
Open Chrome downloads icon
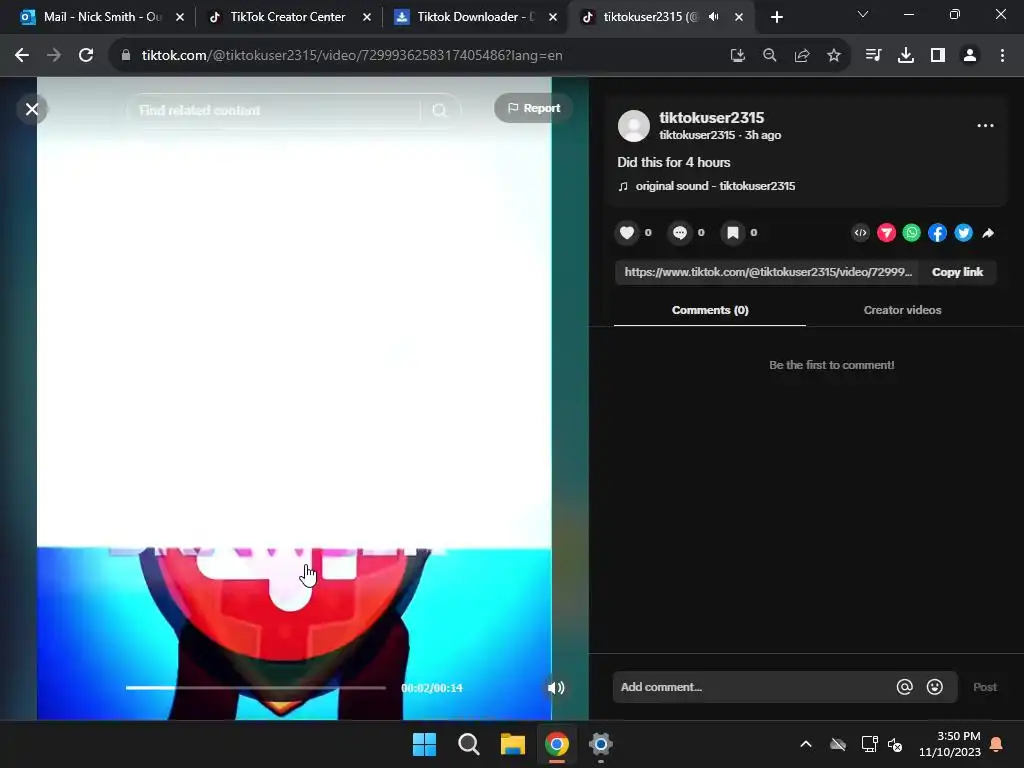[906, 56]
